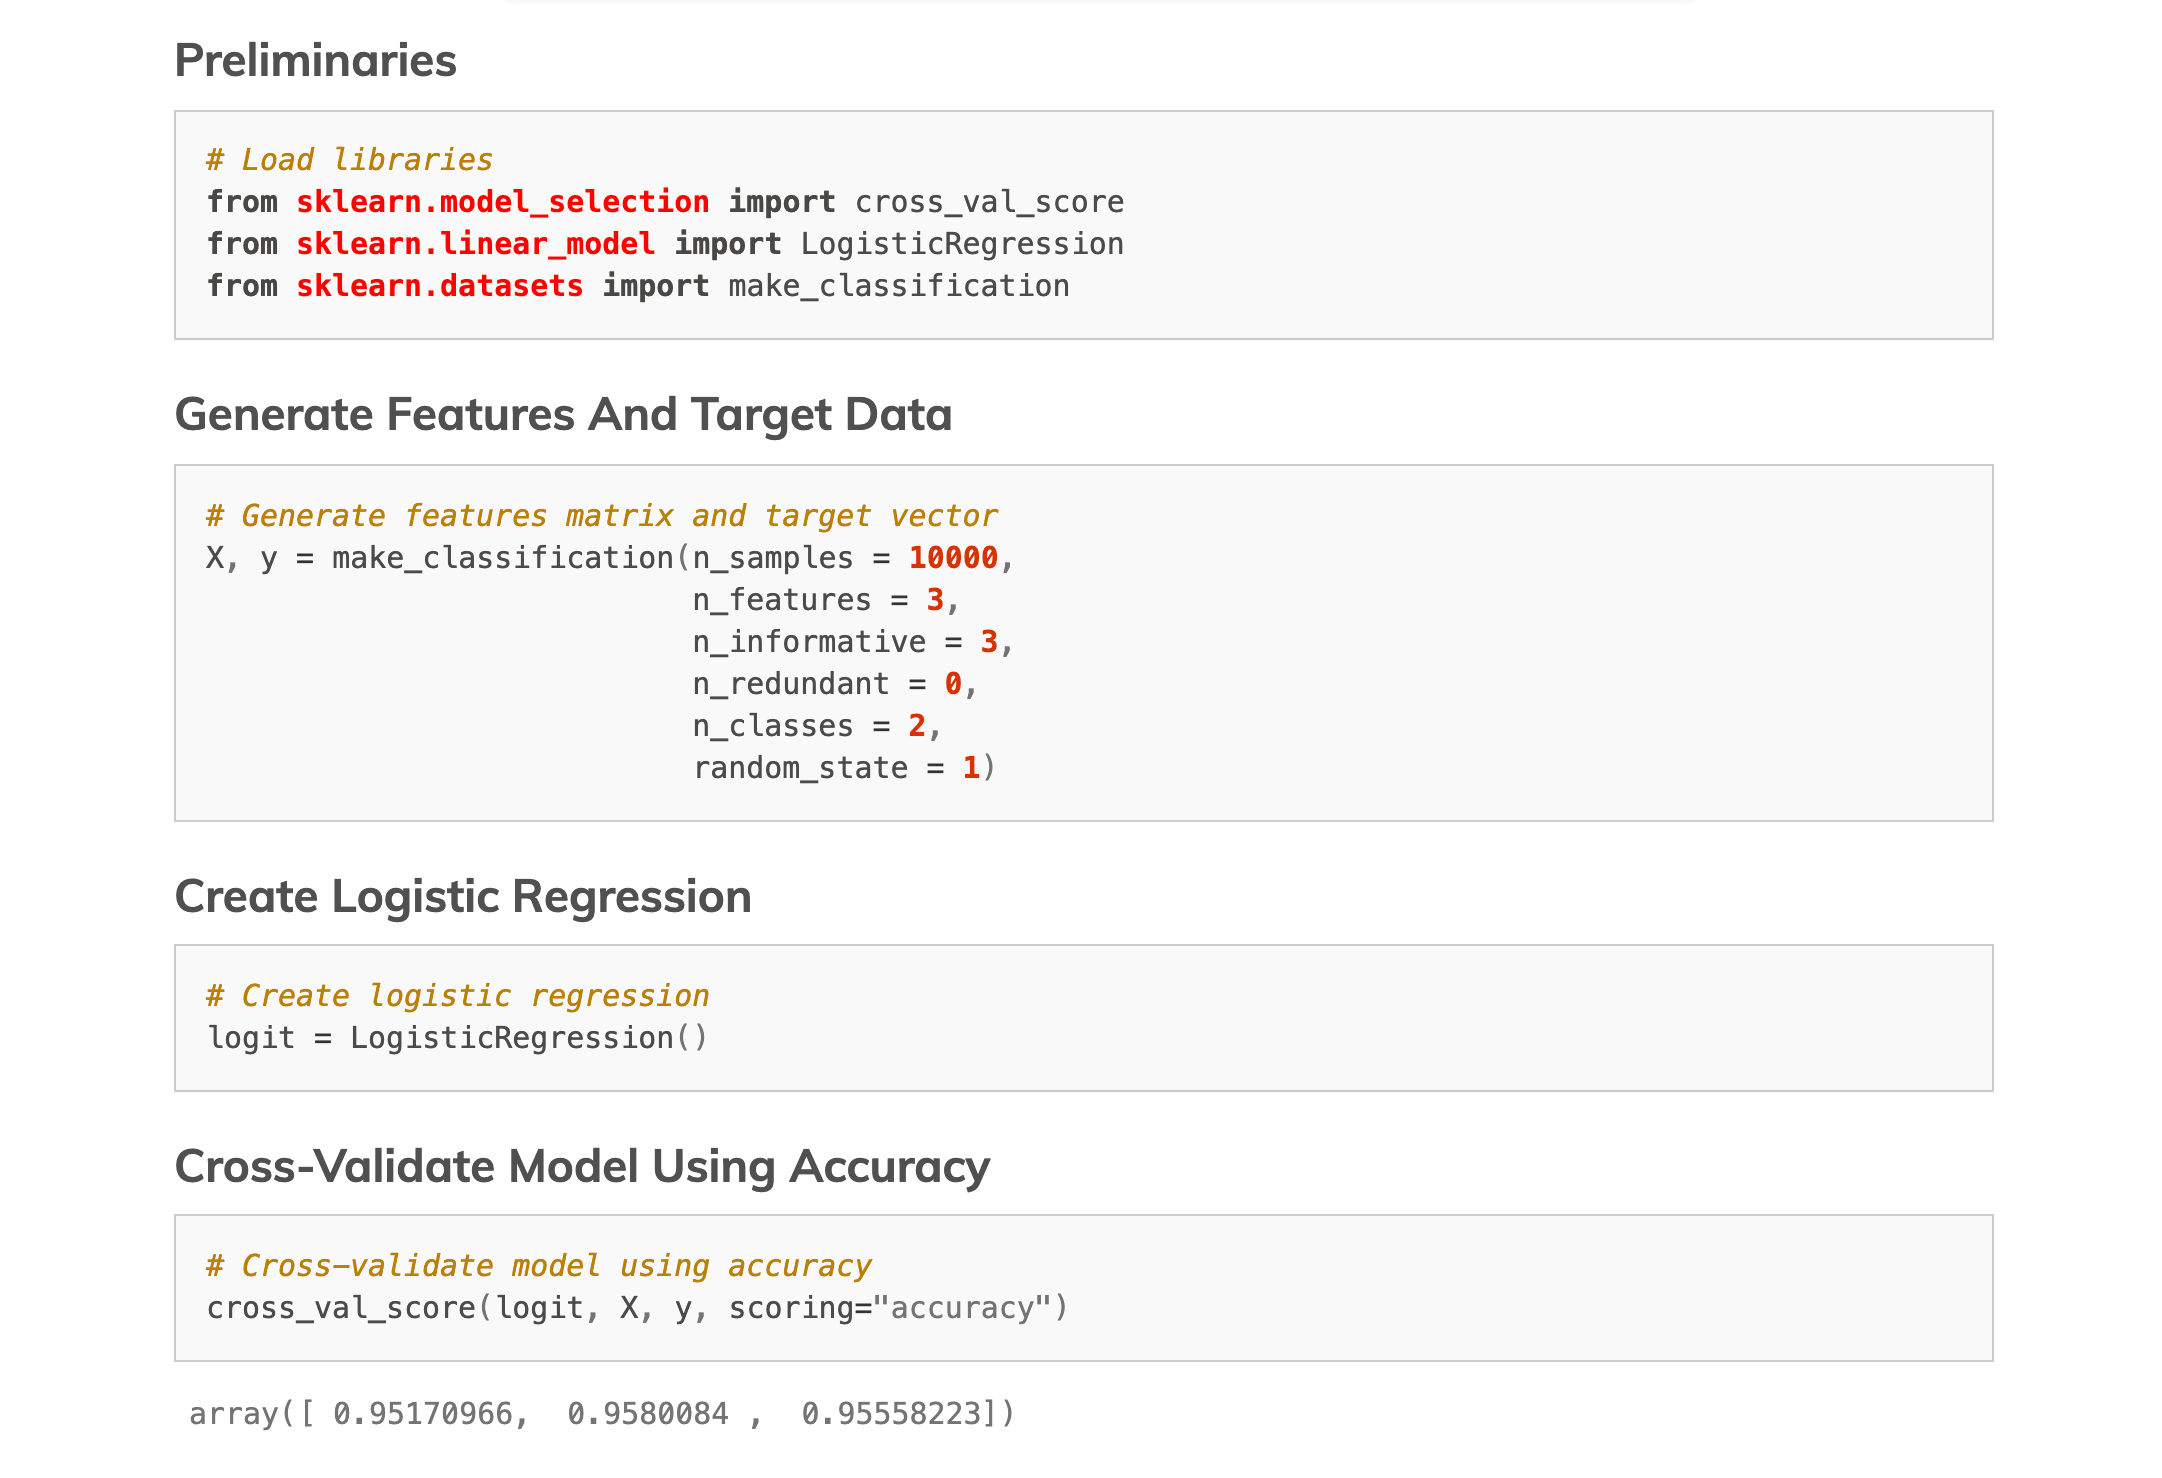Click the cross_val_score(logit, X, y...) code line
The image size is (2162, 1478).
pyautogui.click(x=638, y=1308)
